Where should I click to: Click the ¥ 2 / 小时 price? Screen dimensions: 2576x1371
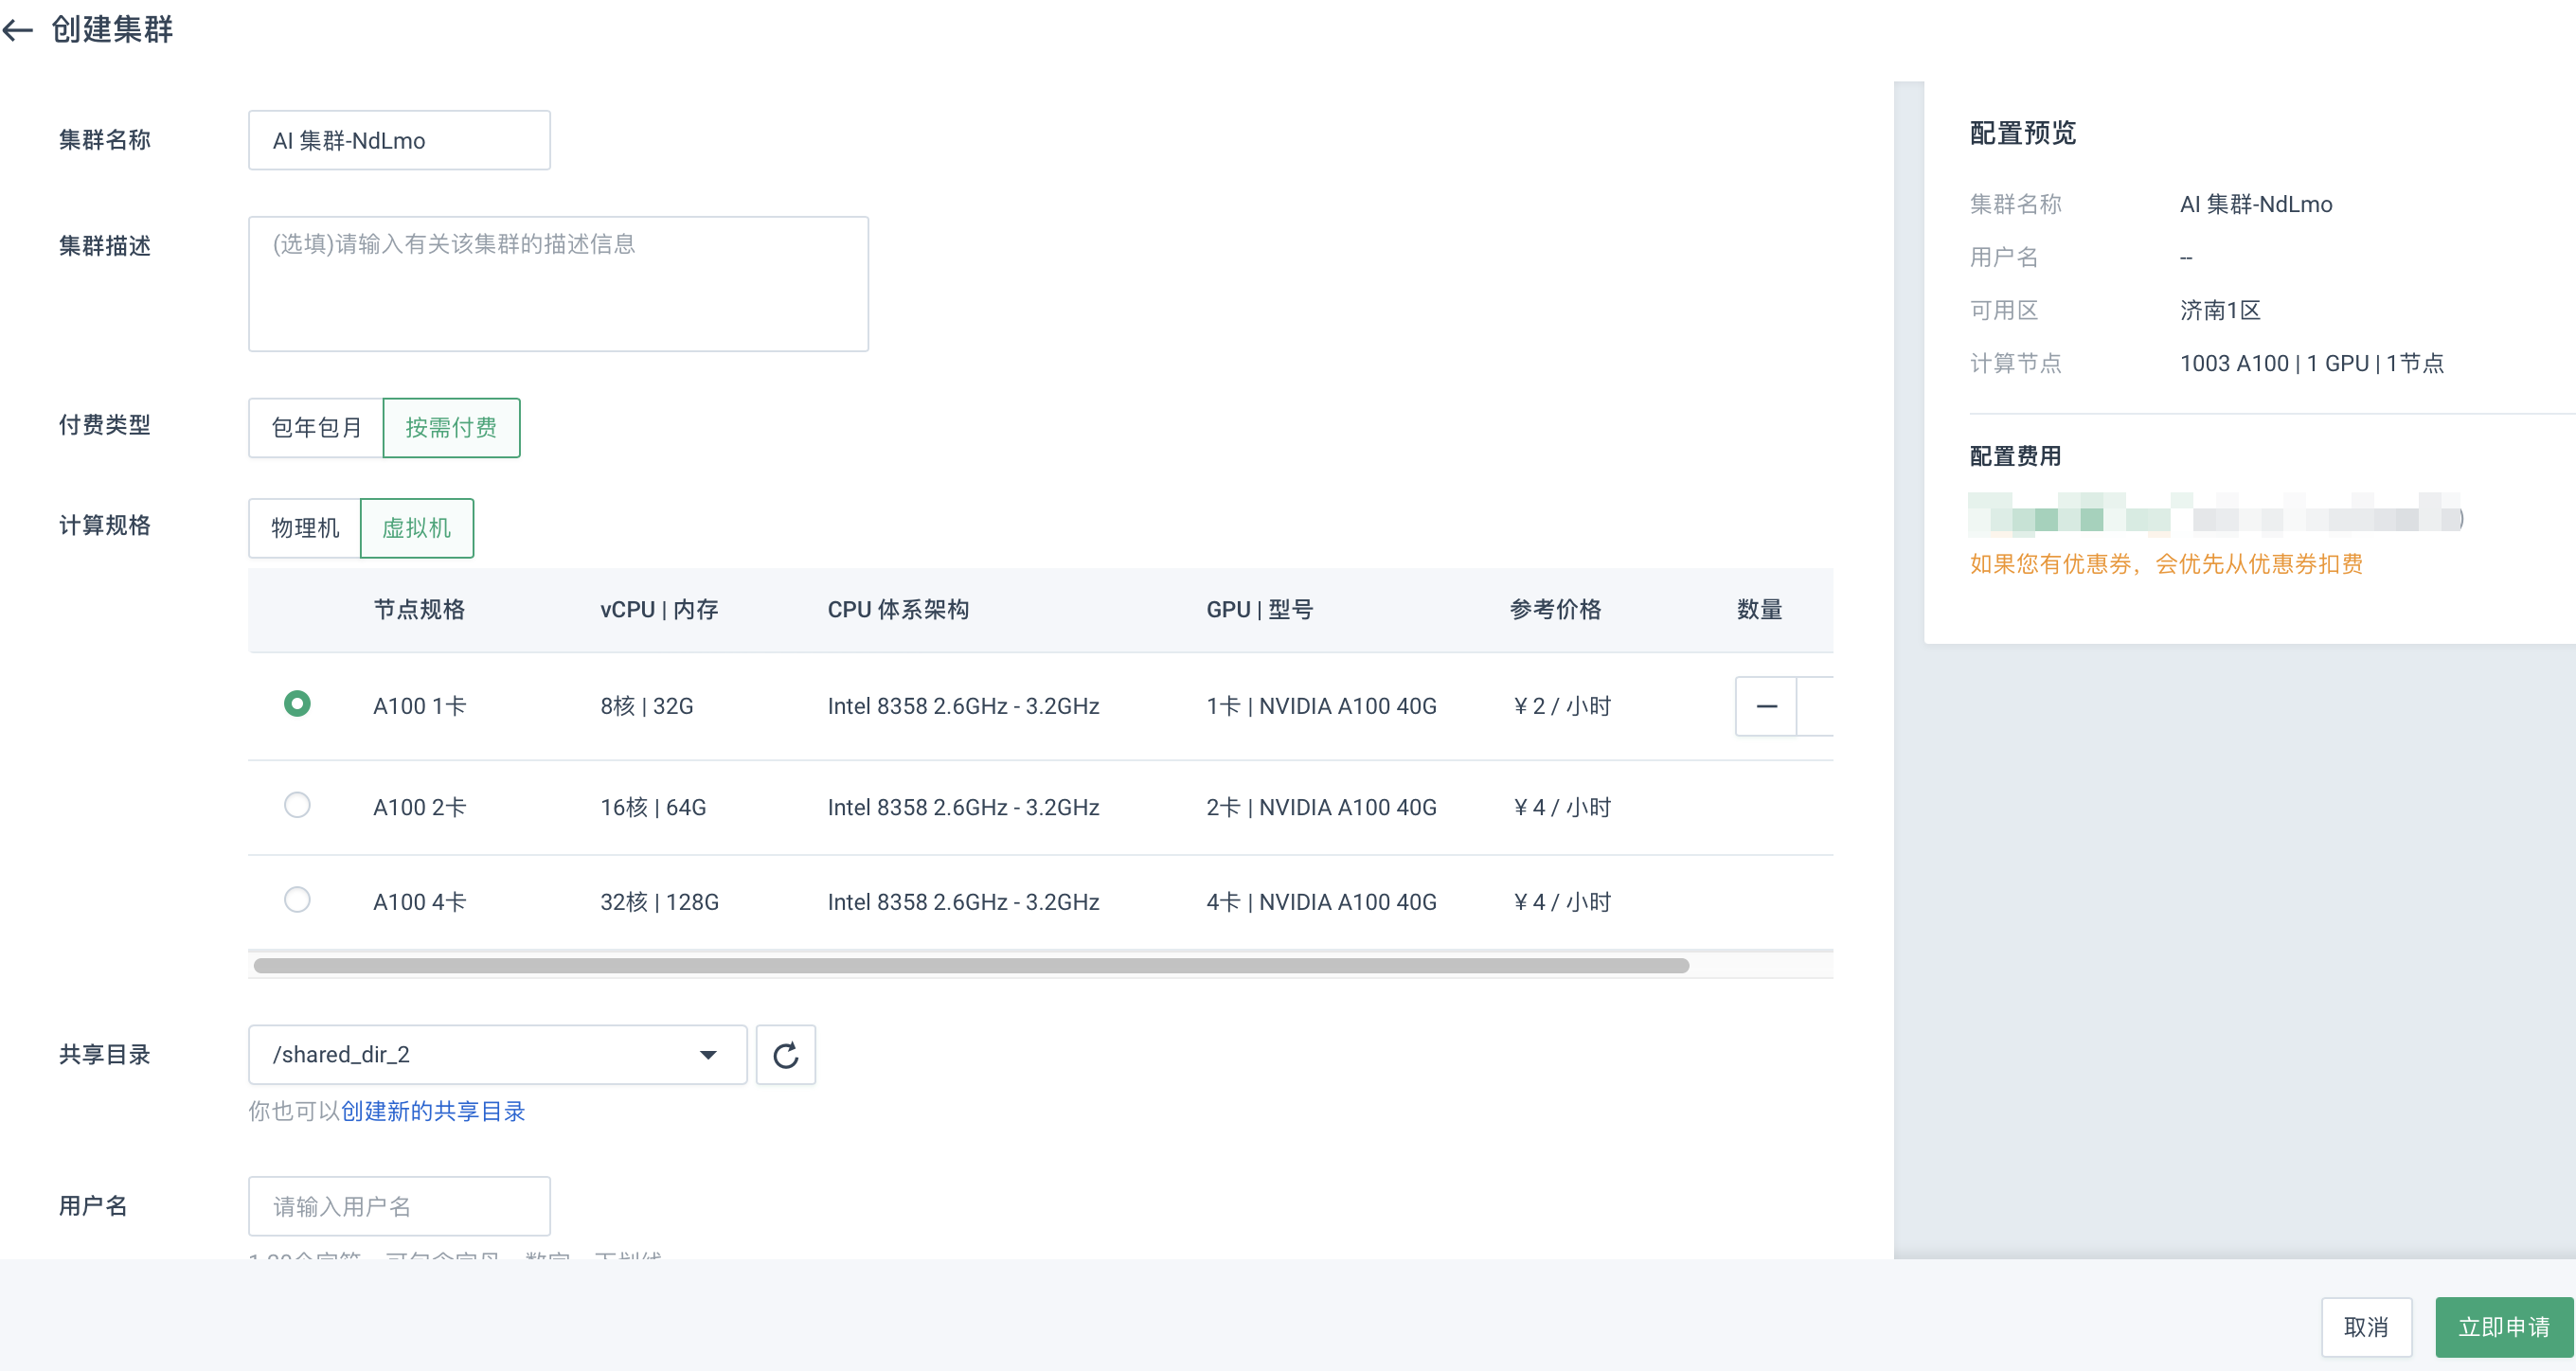[x=1561, y=706]
